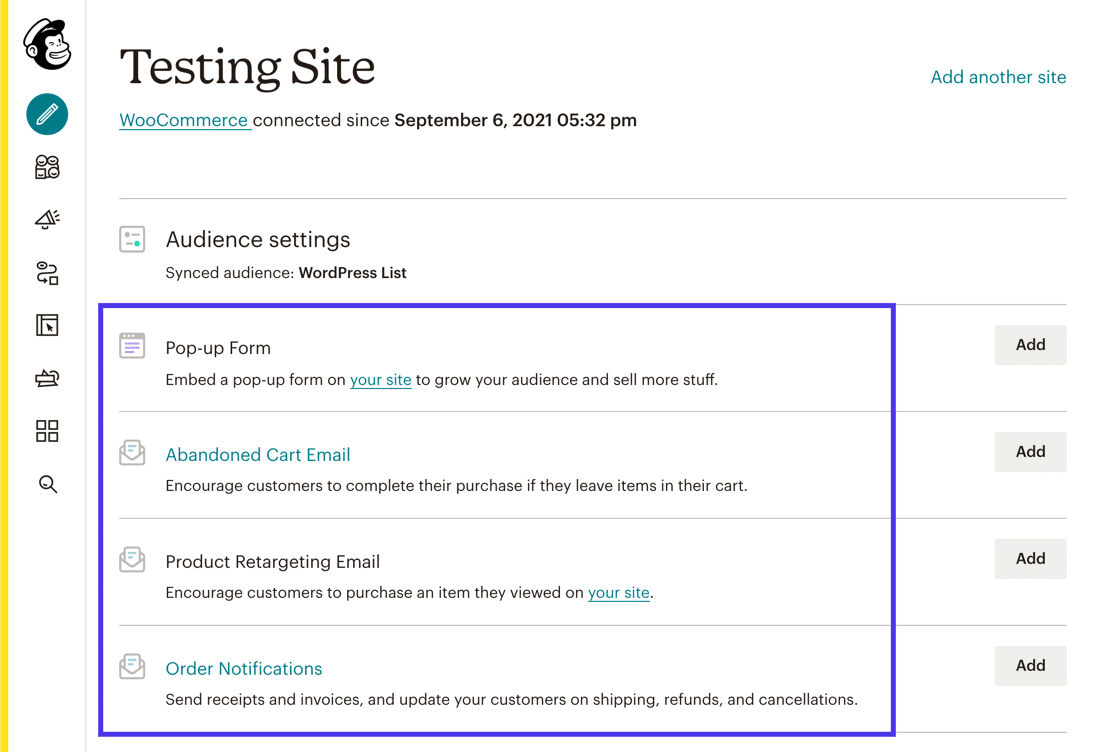Image resolution: width=1098 pixels, height=752 pixels.
Task: Select the Create pencil icon in sidebar
Action: 46,114
